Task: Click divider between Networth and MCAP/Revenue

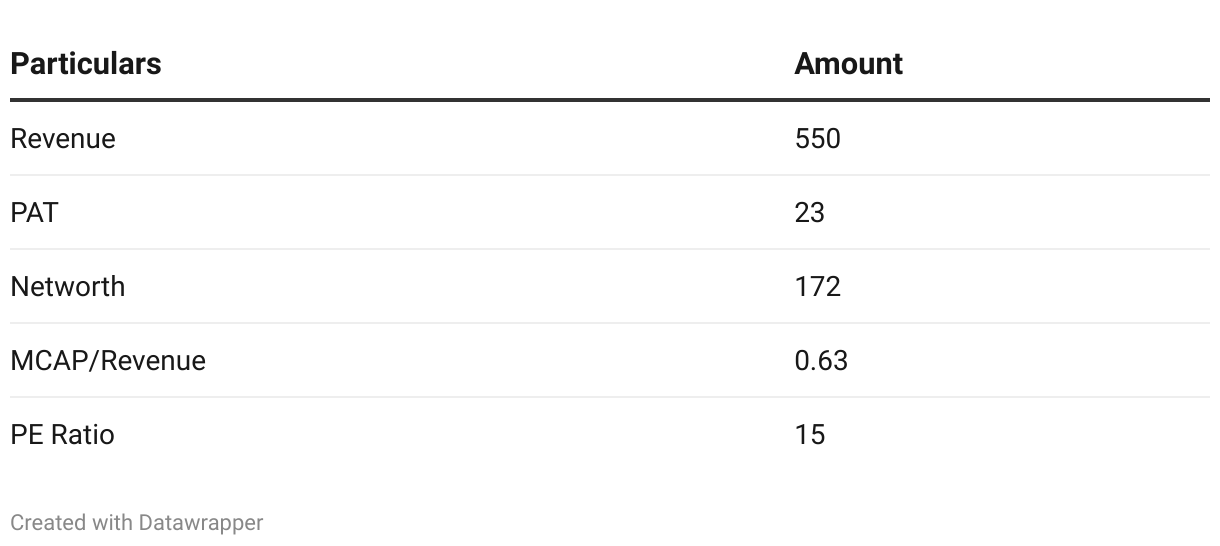Action: (610, 323)
